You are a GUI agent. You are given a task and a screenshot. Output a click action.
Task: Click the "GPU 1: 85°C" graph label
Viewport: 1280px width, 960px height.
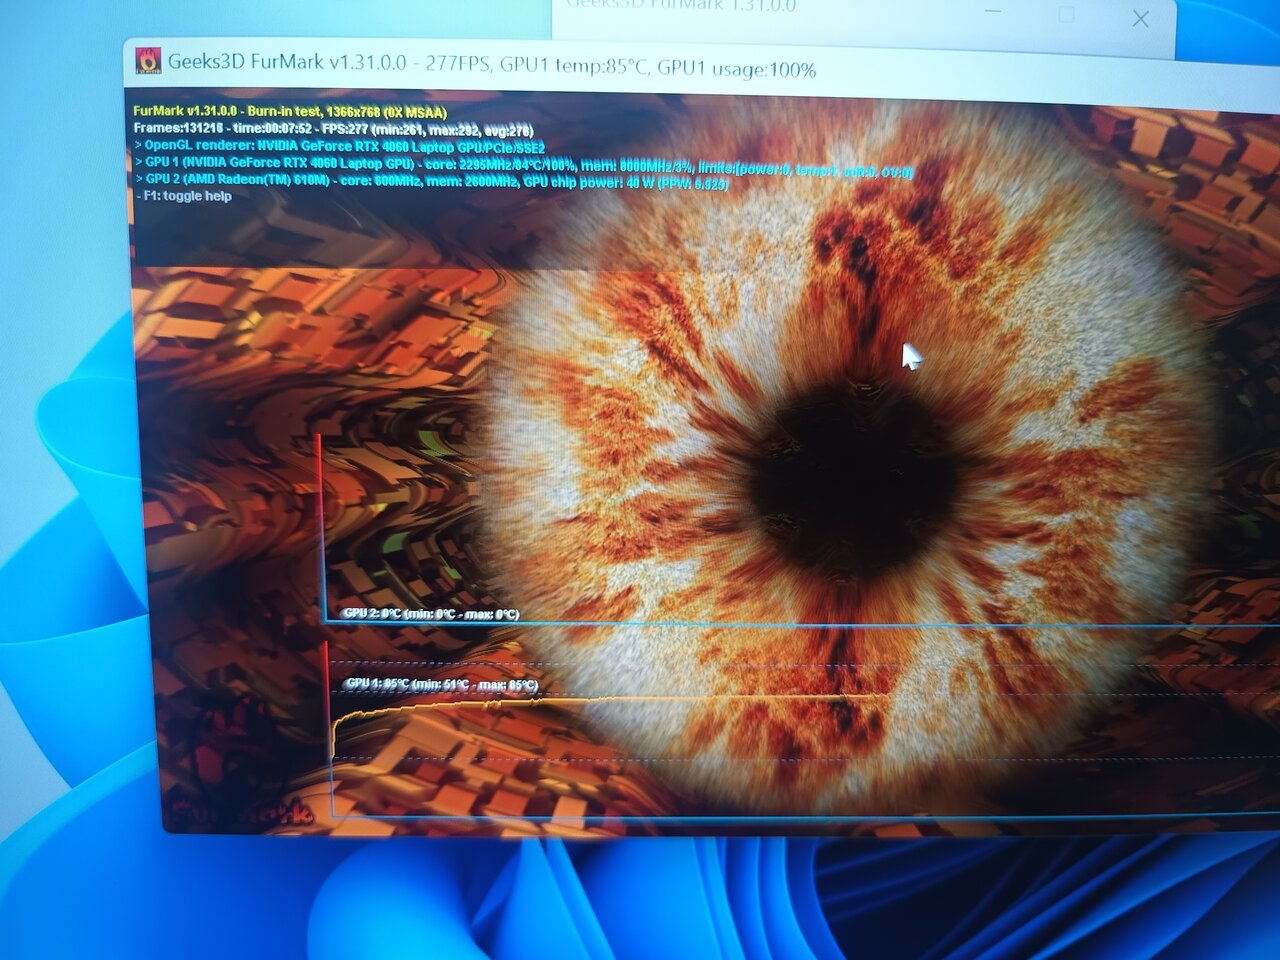(x=441, y=684)
